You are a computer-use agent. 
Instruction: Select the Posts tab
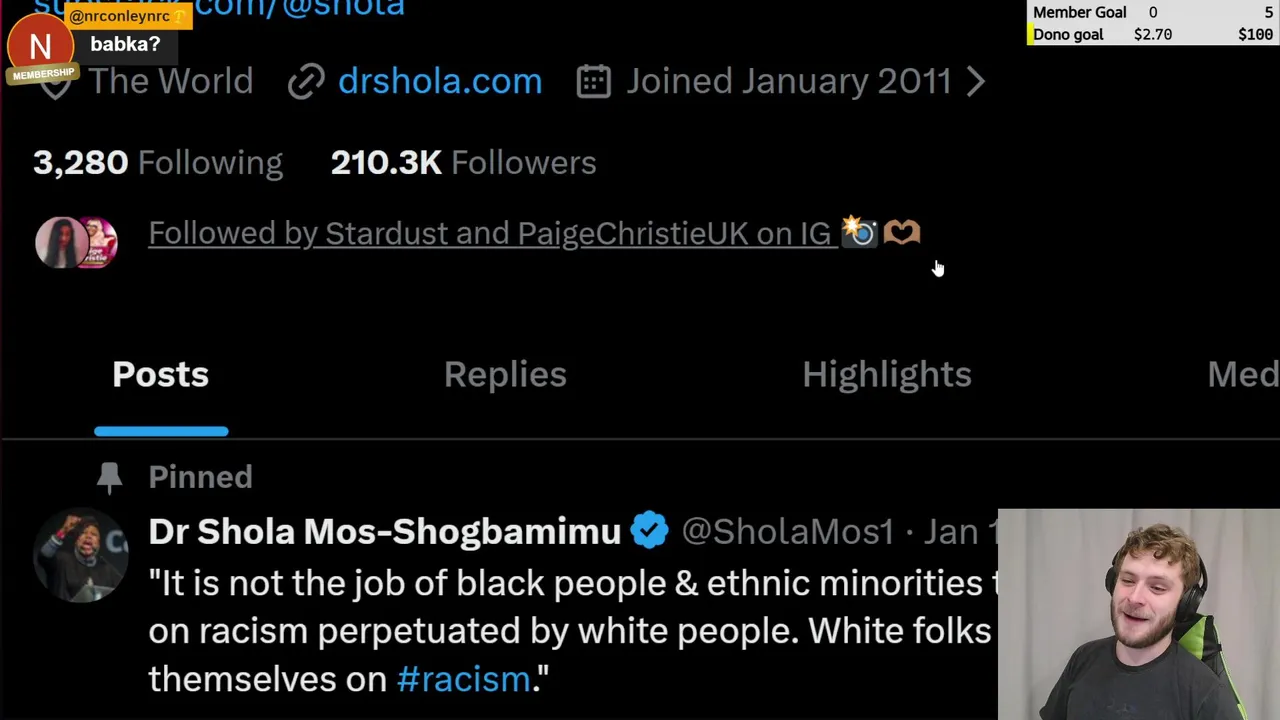click(x=160, y=375)
